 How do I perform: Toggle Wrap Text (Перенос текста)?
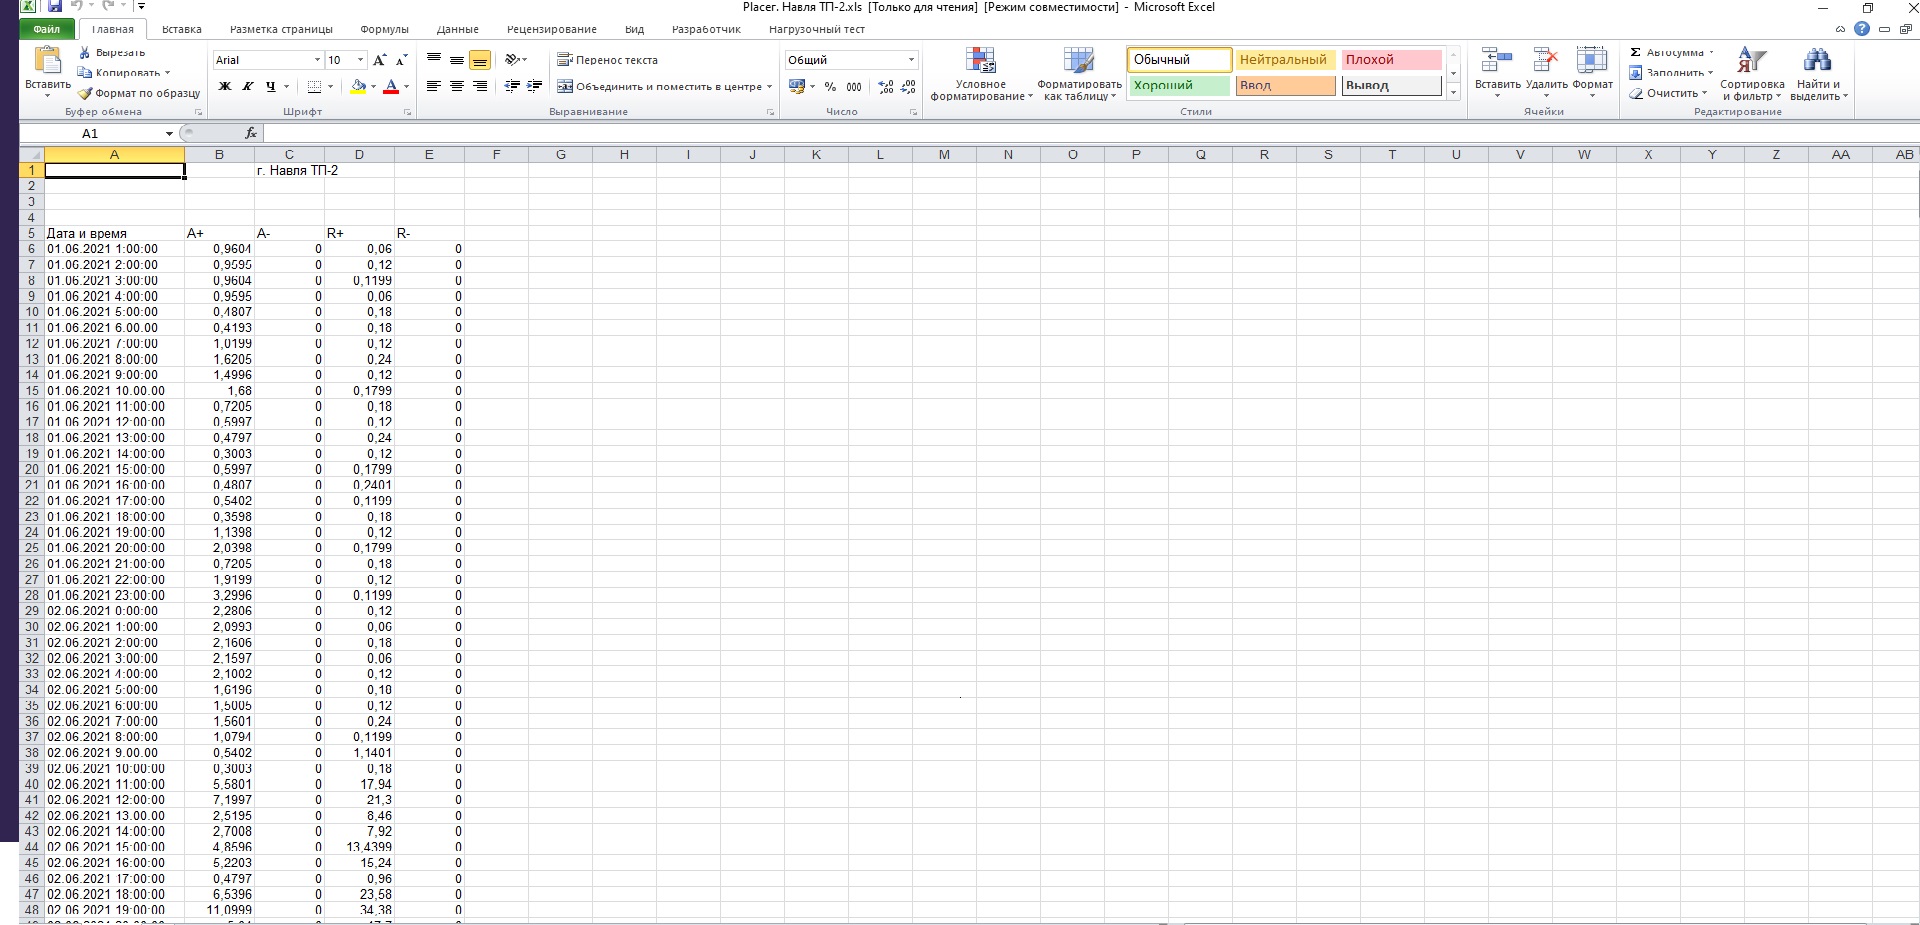point(607,60)
